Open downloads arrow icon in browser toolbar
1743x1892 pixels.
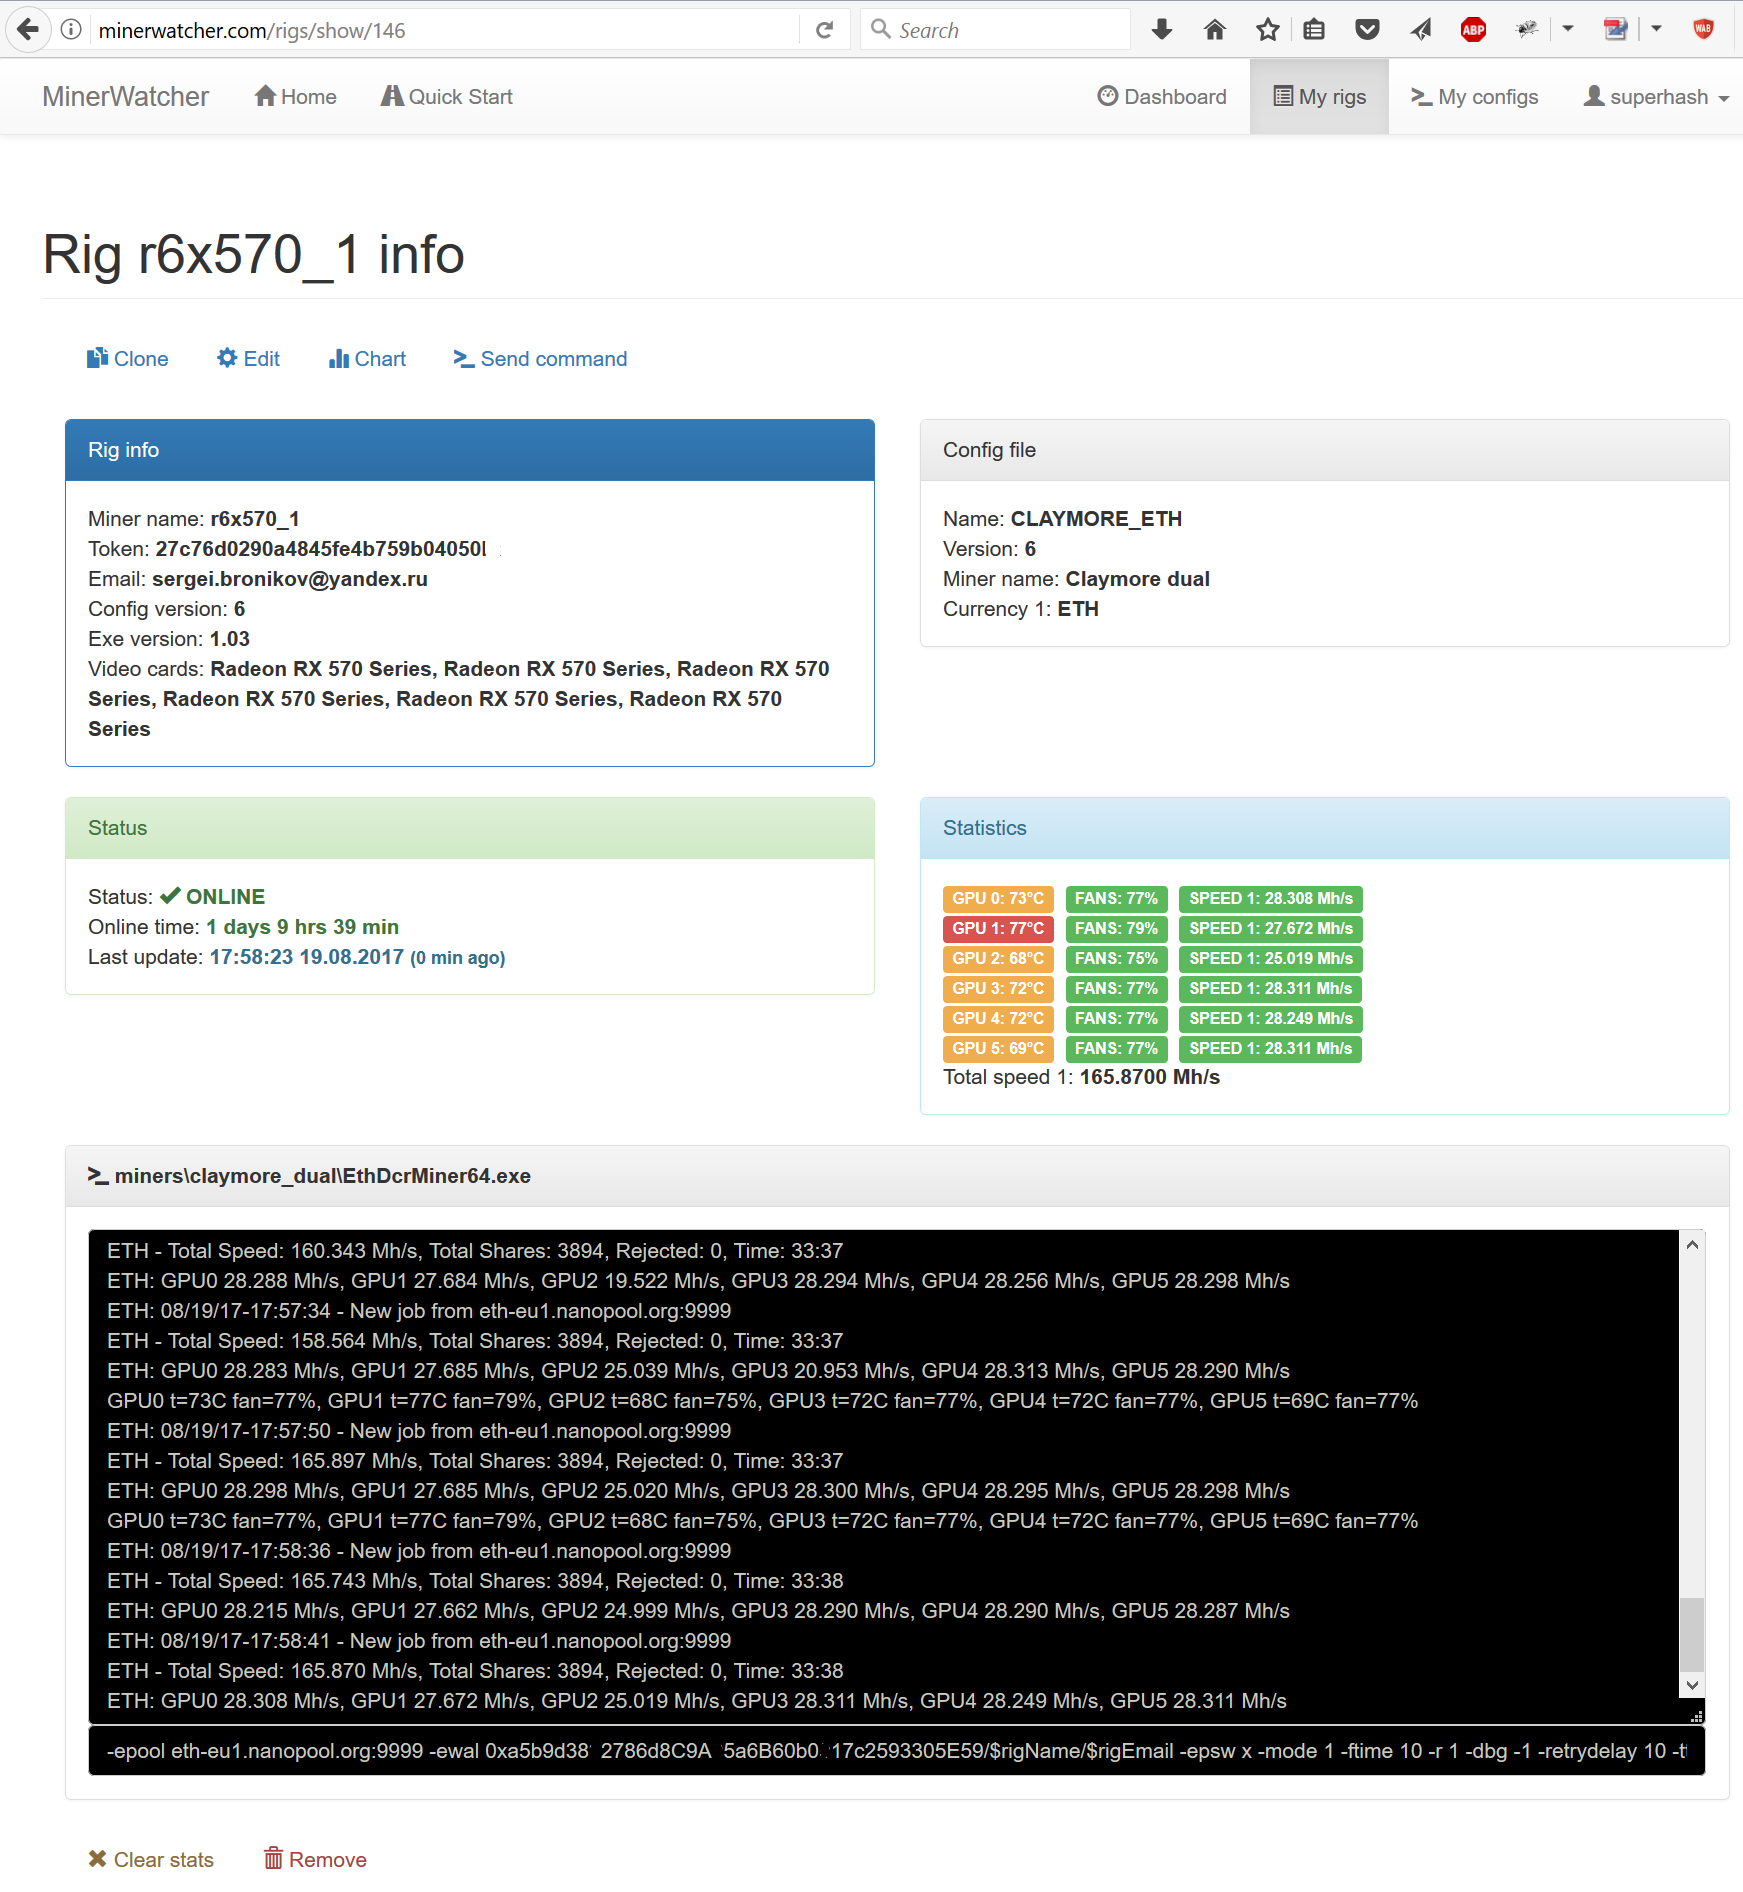click(x=1162, y=30)
